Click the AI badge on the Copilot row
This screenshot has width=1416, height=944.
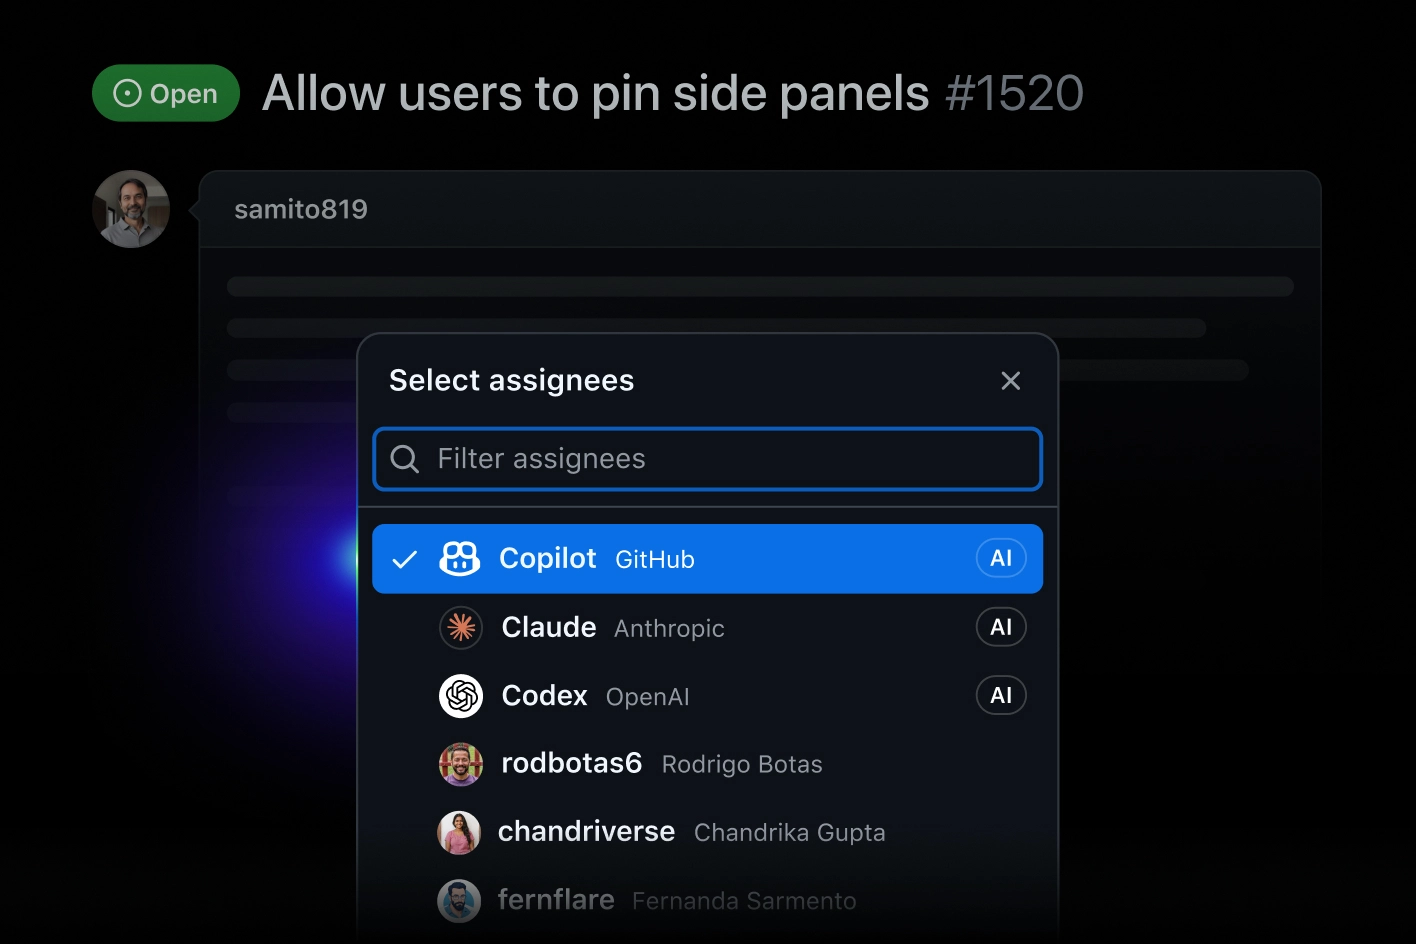point(1001,558)
